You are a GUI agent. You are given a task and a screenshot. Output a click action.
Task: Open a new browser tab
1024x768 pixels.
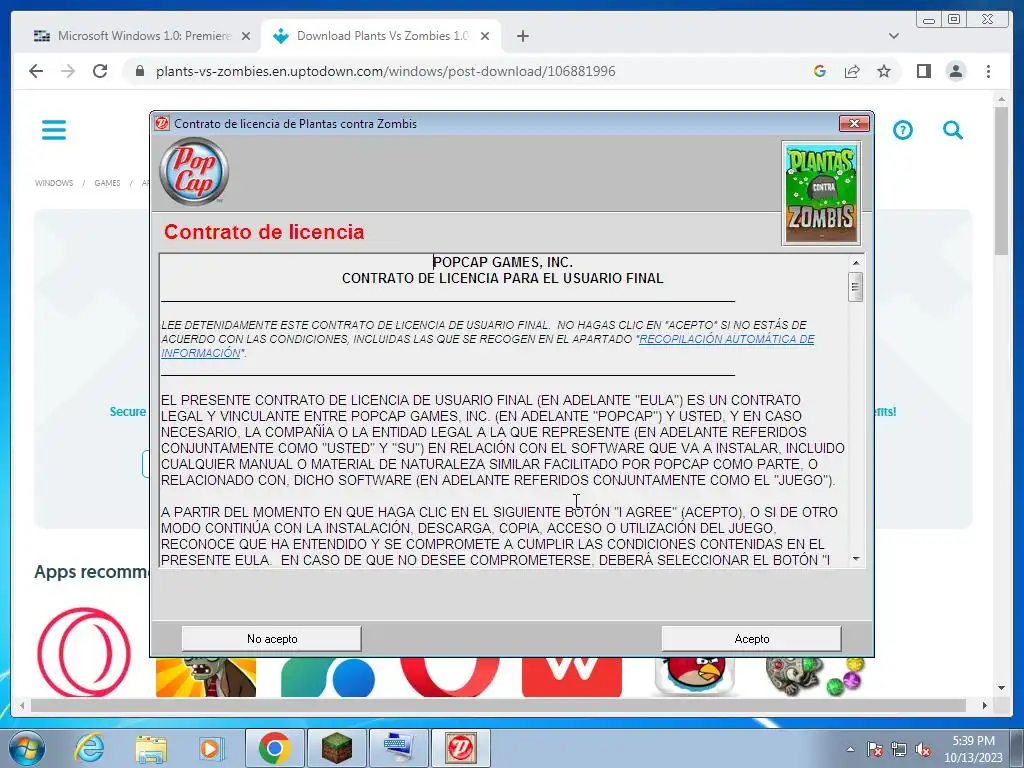point(522,37)
